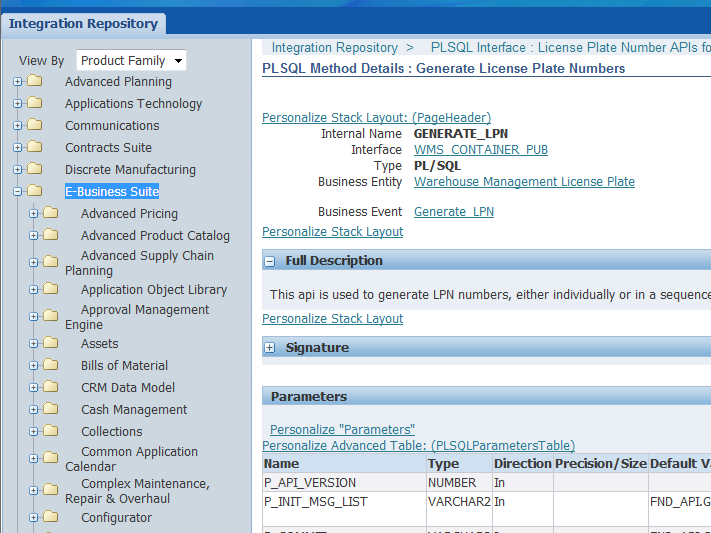Click the Advanced Planning folder icon

coord(34,81)
